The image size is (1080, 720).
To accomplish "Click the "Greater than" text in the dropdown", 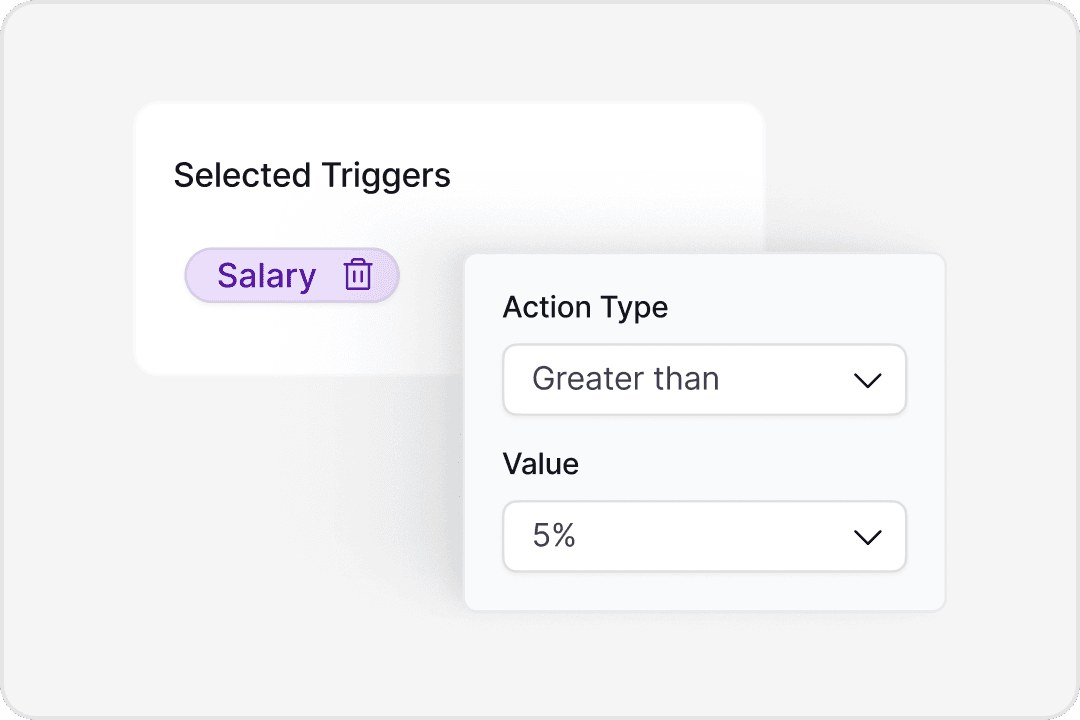I will [625, 380].
